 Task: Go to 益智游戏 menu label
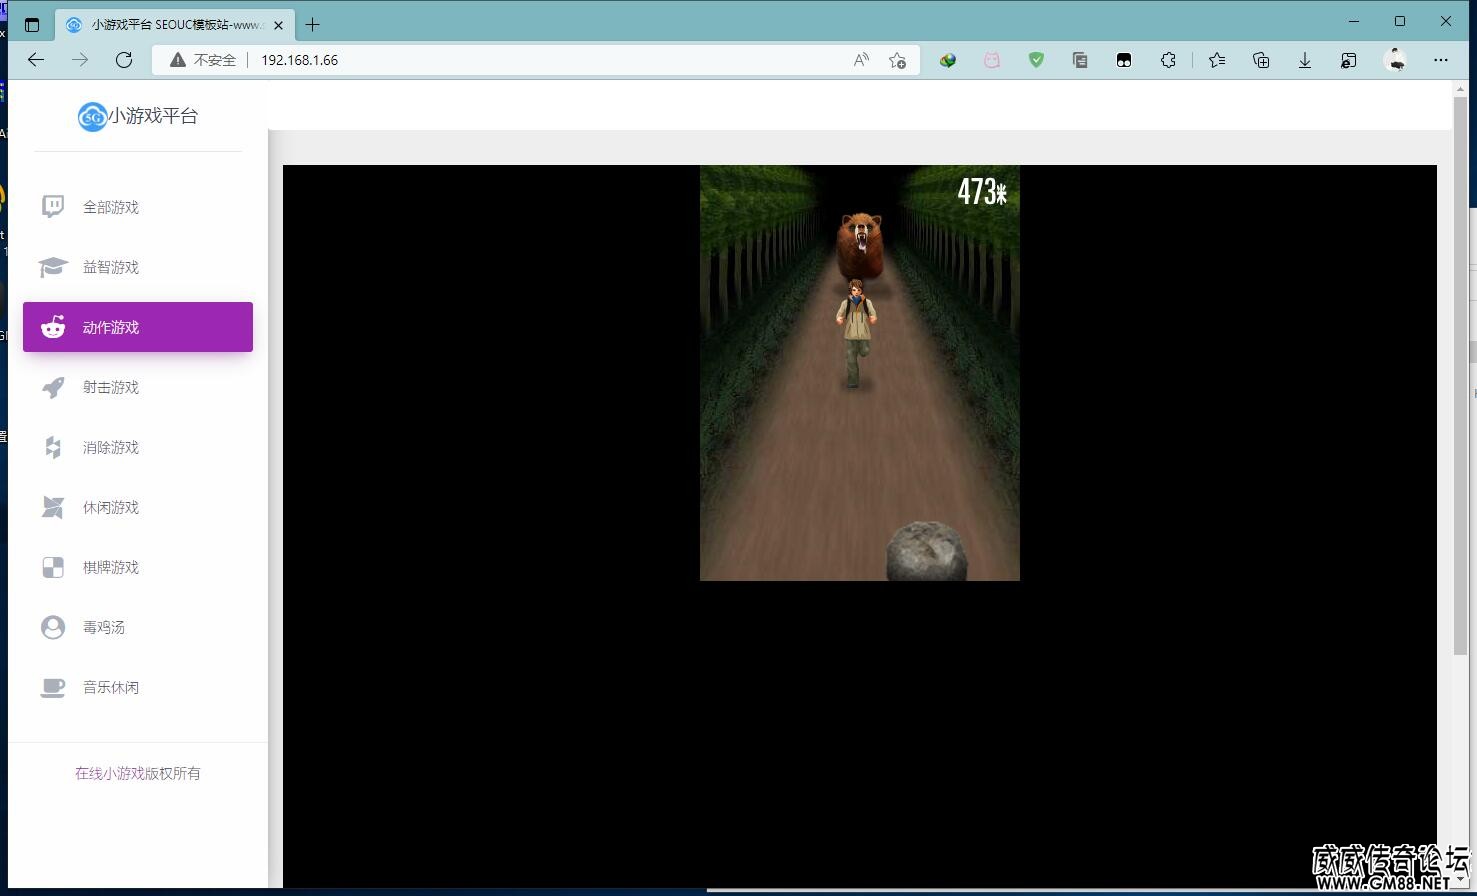[x=111, y=267]
